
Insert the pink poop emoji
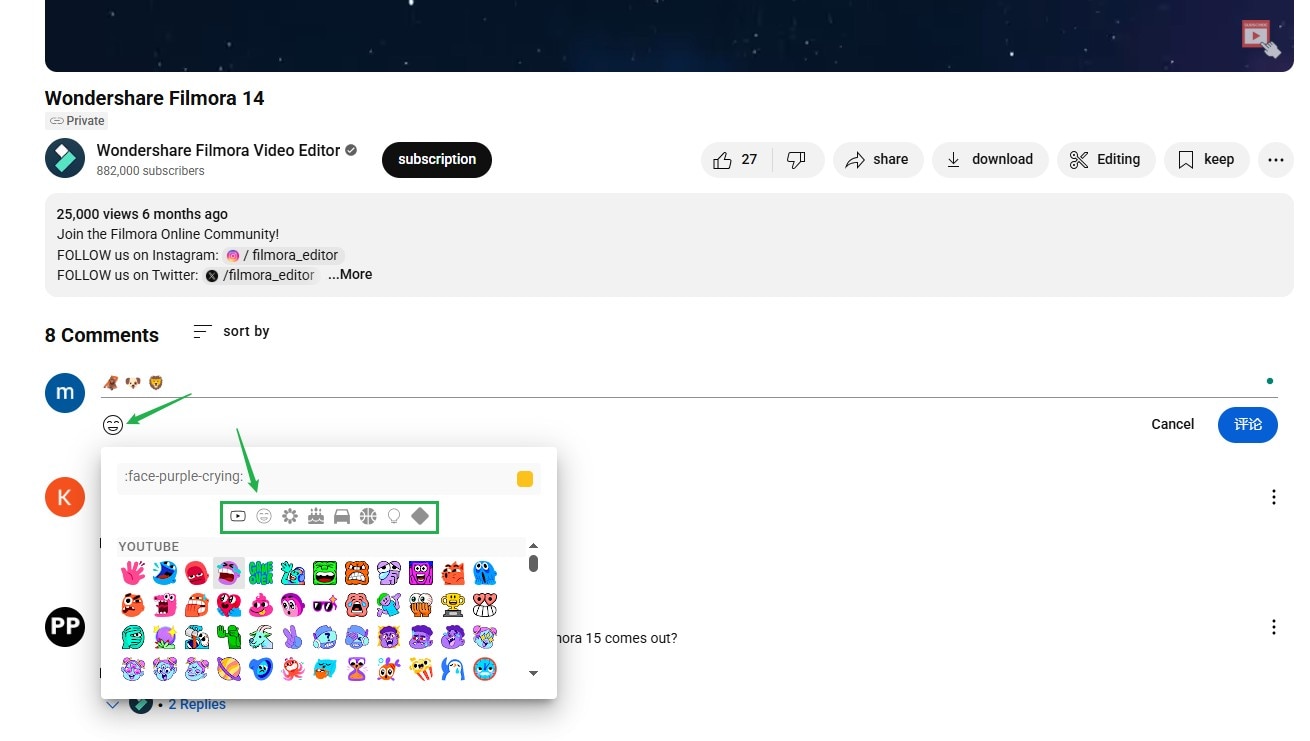[261, 605]
